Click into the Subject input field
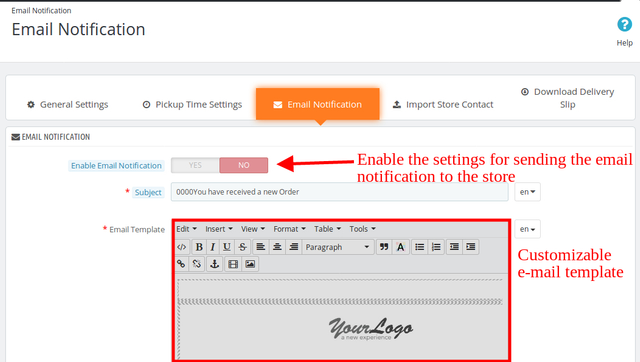Screen dimensions: 640x362 340,192
